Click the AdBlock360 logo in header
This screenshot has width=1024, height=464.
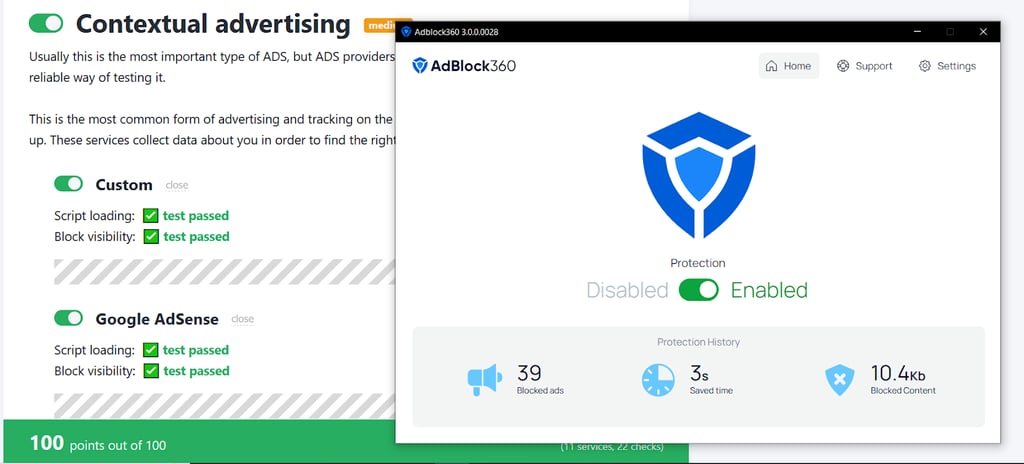click(x=464, y=65)
